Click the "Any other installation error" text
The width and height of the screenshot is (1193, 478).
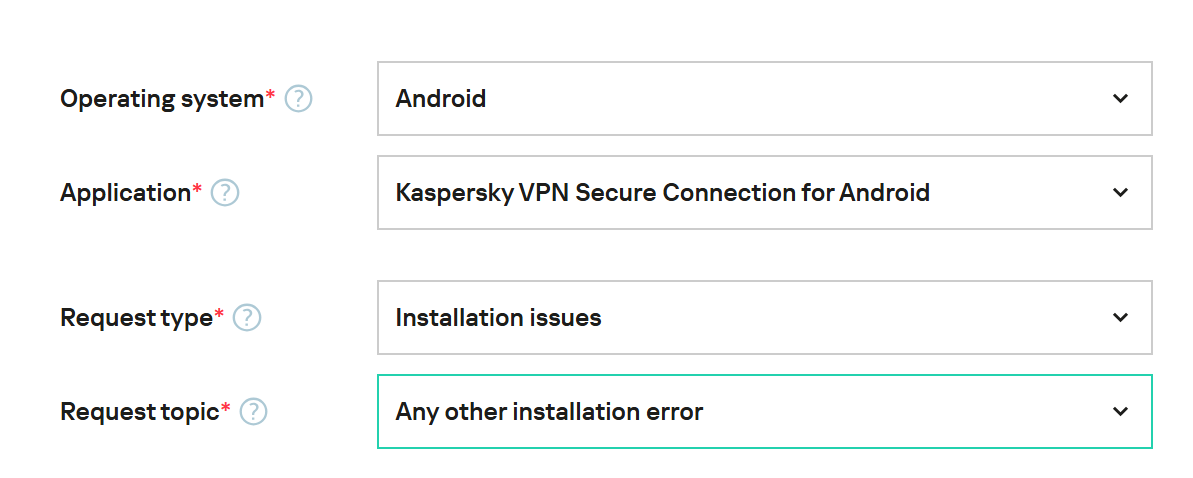(x=549, y=411)
